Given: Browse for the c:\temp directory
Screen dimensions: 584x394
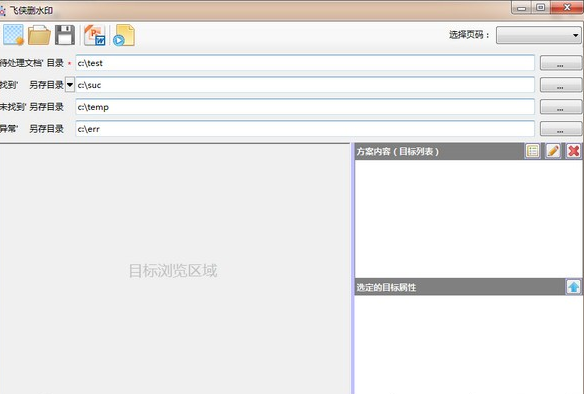Looking at the screenshot, I should tap(561, 107).
